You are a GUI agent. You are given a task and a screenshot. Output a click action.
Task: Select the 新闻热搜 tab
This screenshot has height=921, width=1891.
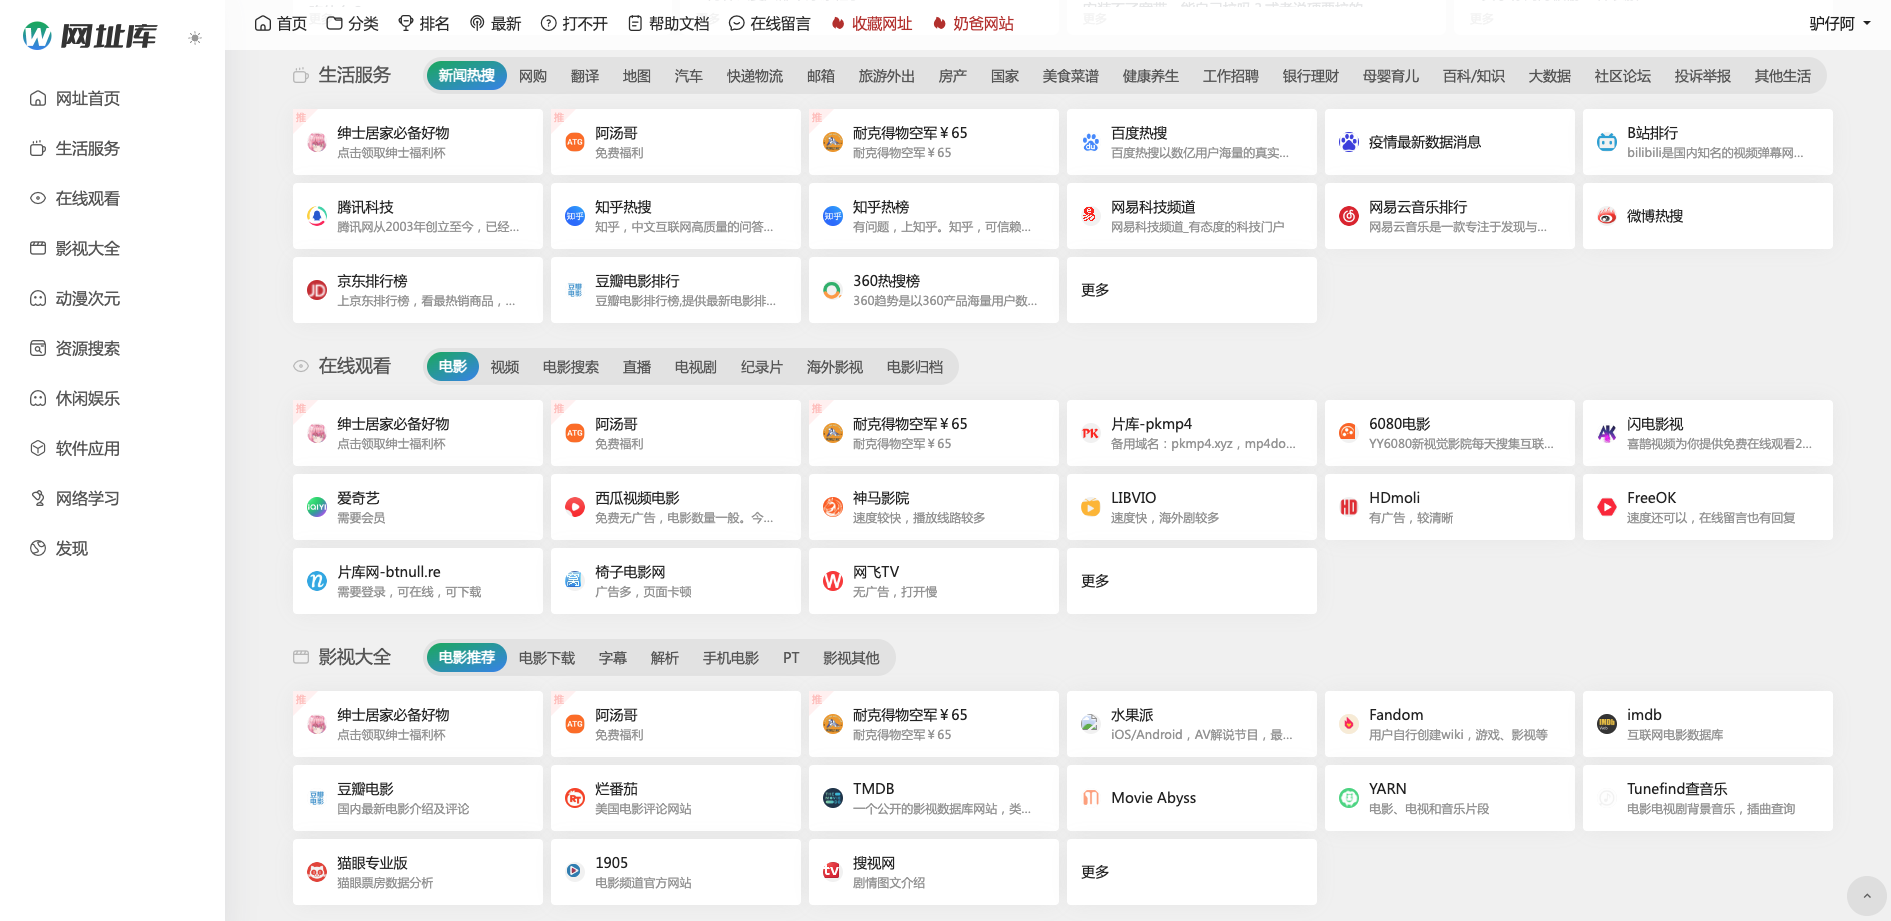tap(466, 76)
